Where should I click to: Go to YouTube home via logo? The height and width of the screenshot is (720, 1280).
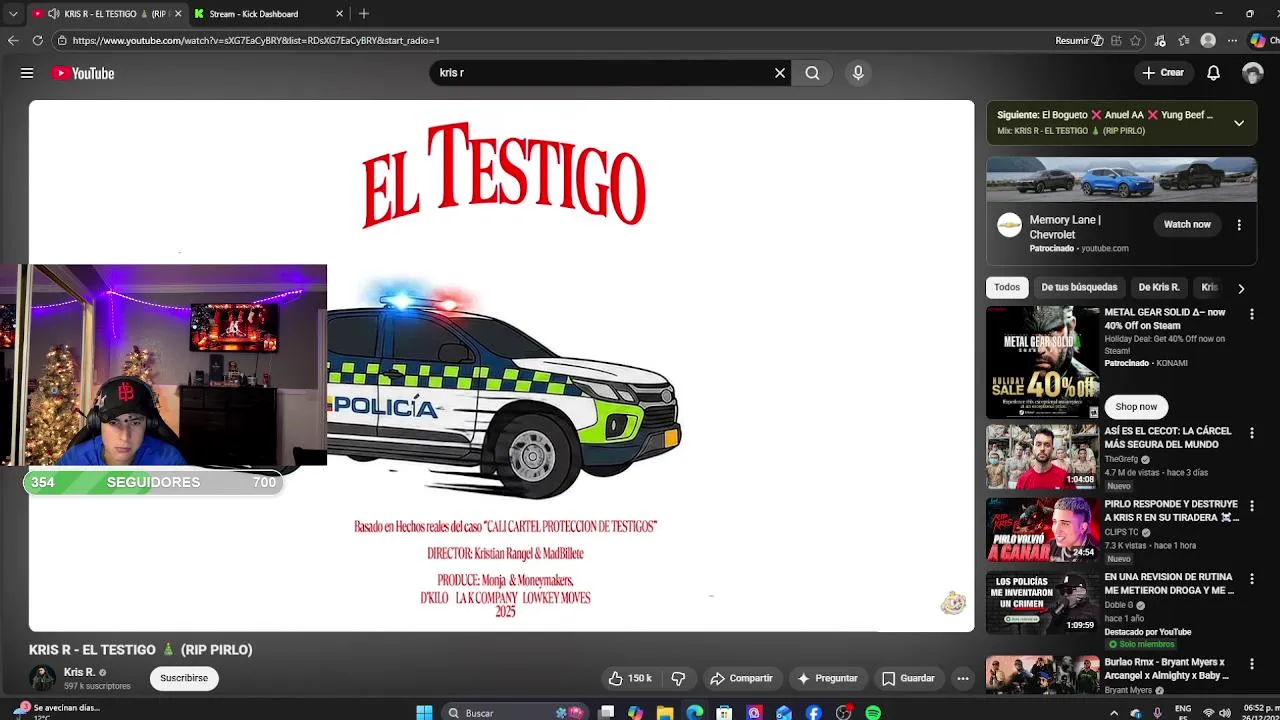click(x=83, y=73)
